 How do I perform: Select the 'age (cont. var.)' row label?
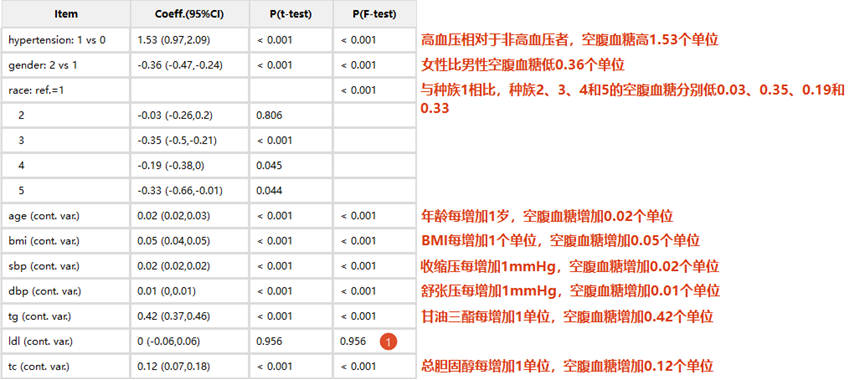(44, 216)
